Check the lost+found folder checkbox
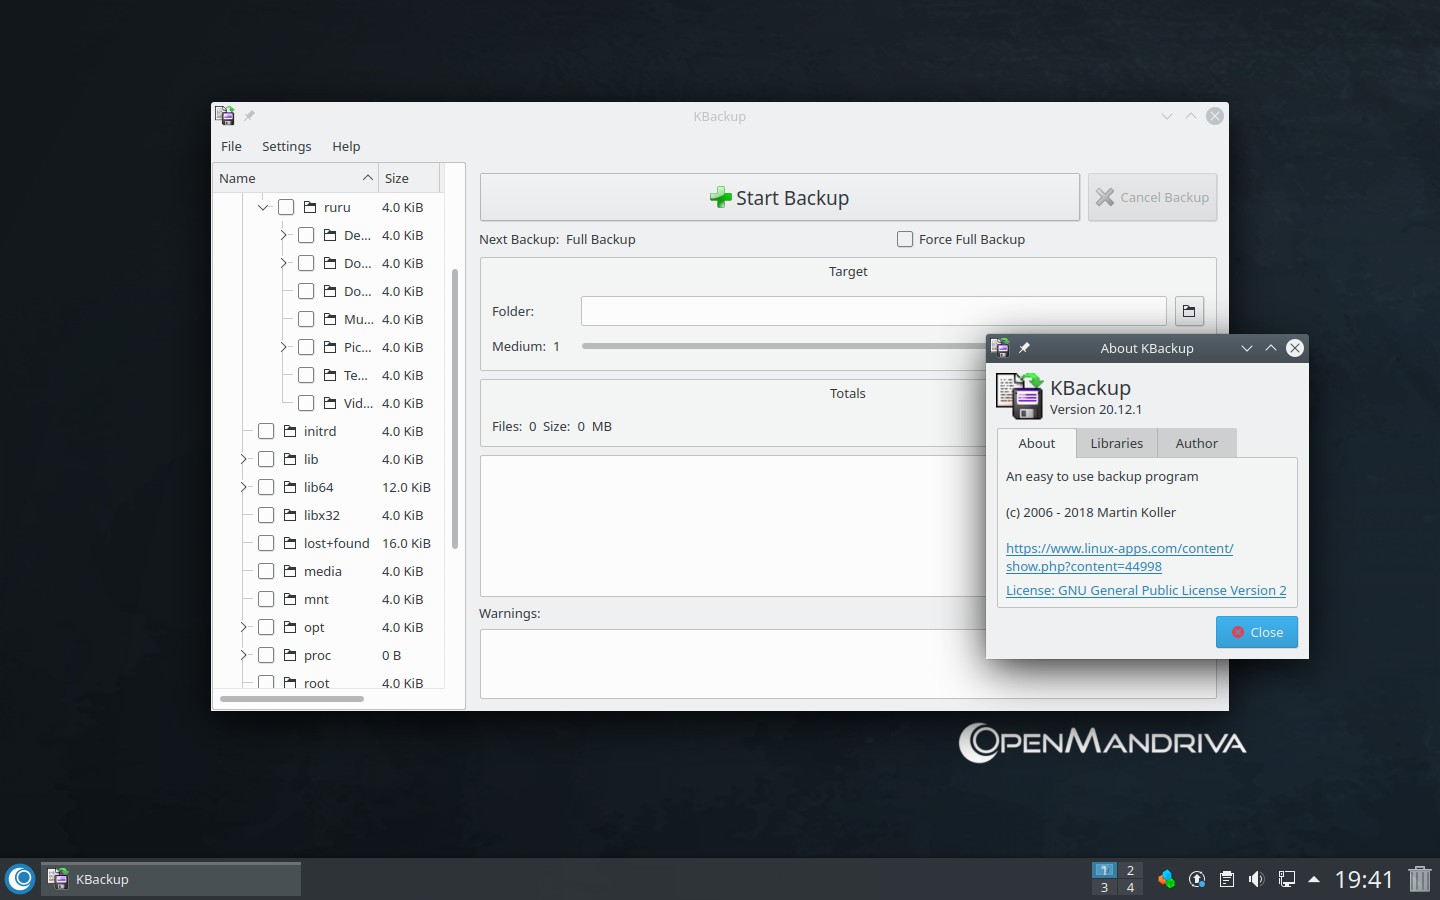Image resolution: width=1440 pixels, height=900 pixels. (266, 543)
